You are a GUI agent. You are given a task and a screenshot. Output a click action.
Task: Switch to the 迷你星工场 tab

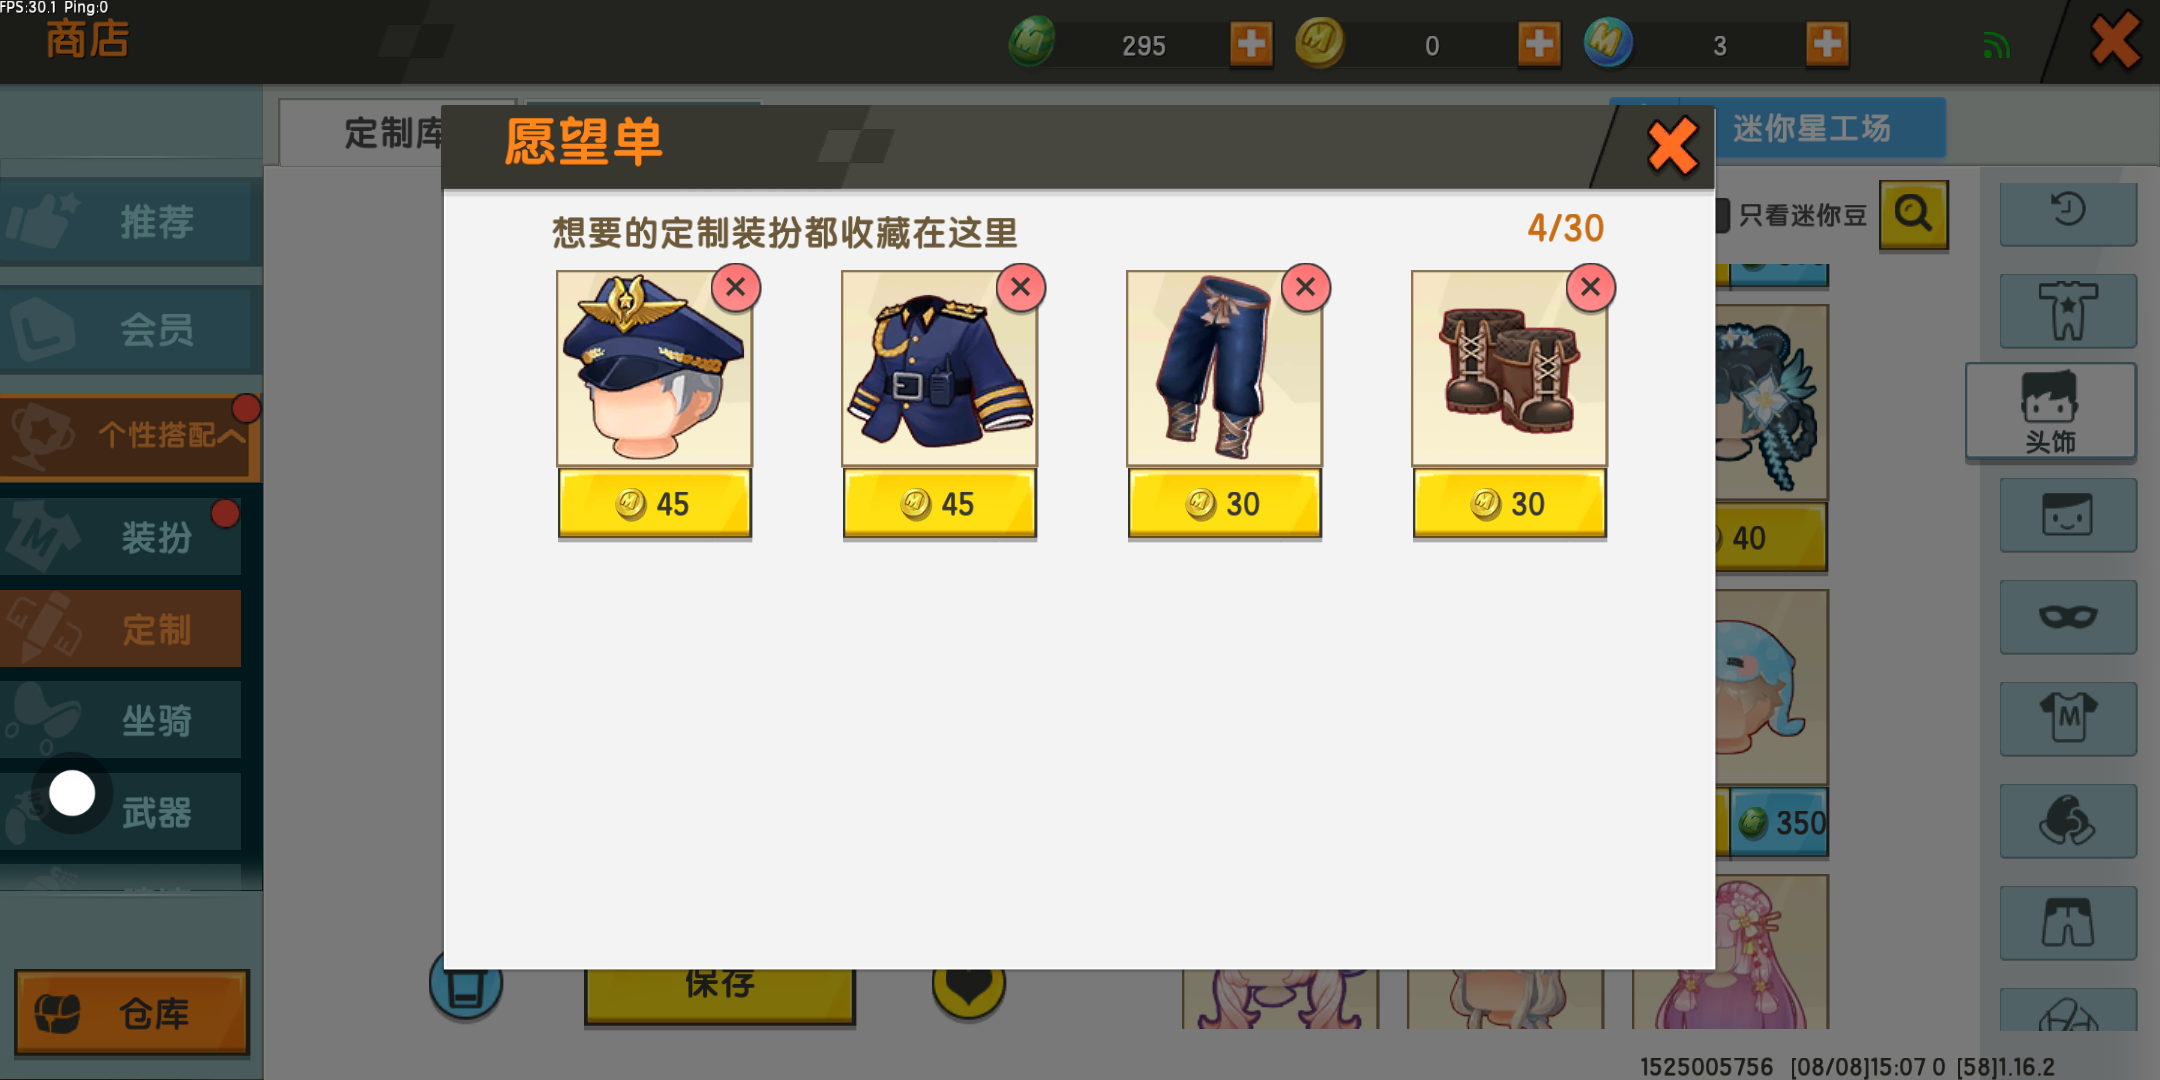pyautogui.click(x=1811, y=128)
